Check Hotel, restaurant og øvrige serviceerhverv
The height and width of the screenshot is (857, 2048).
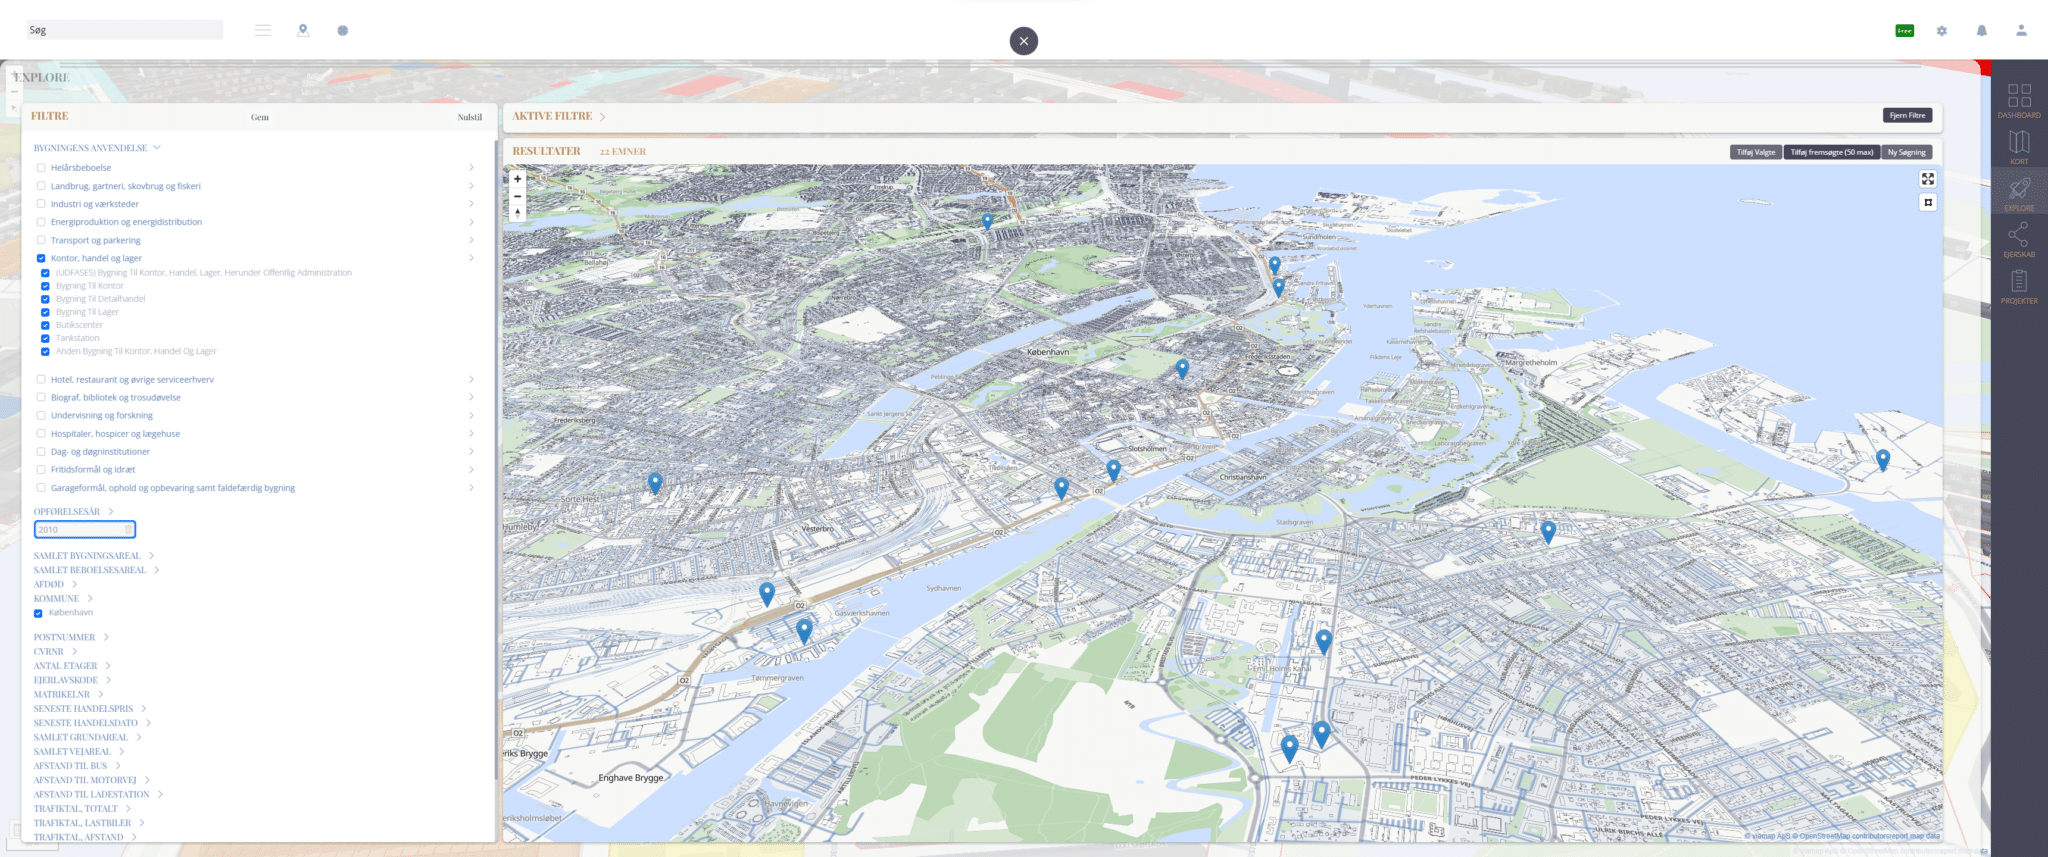pyautogui.click(x=41, y=380)
